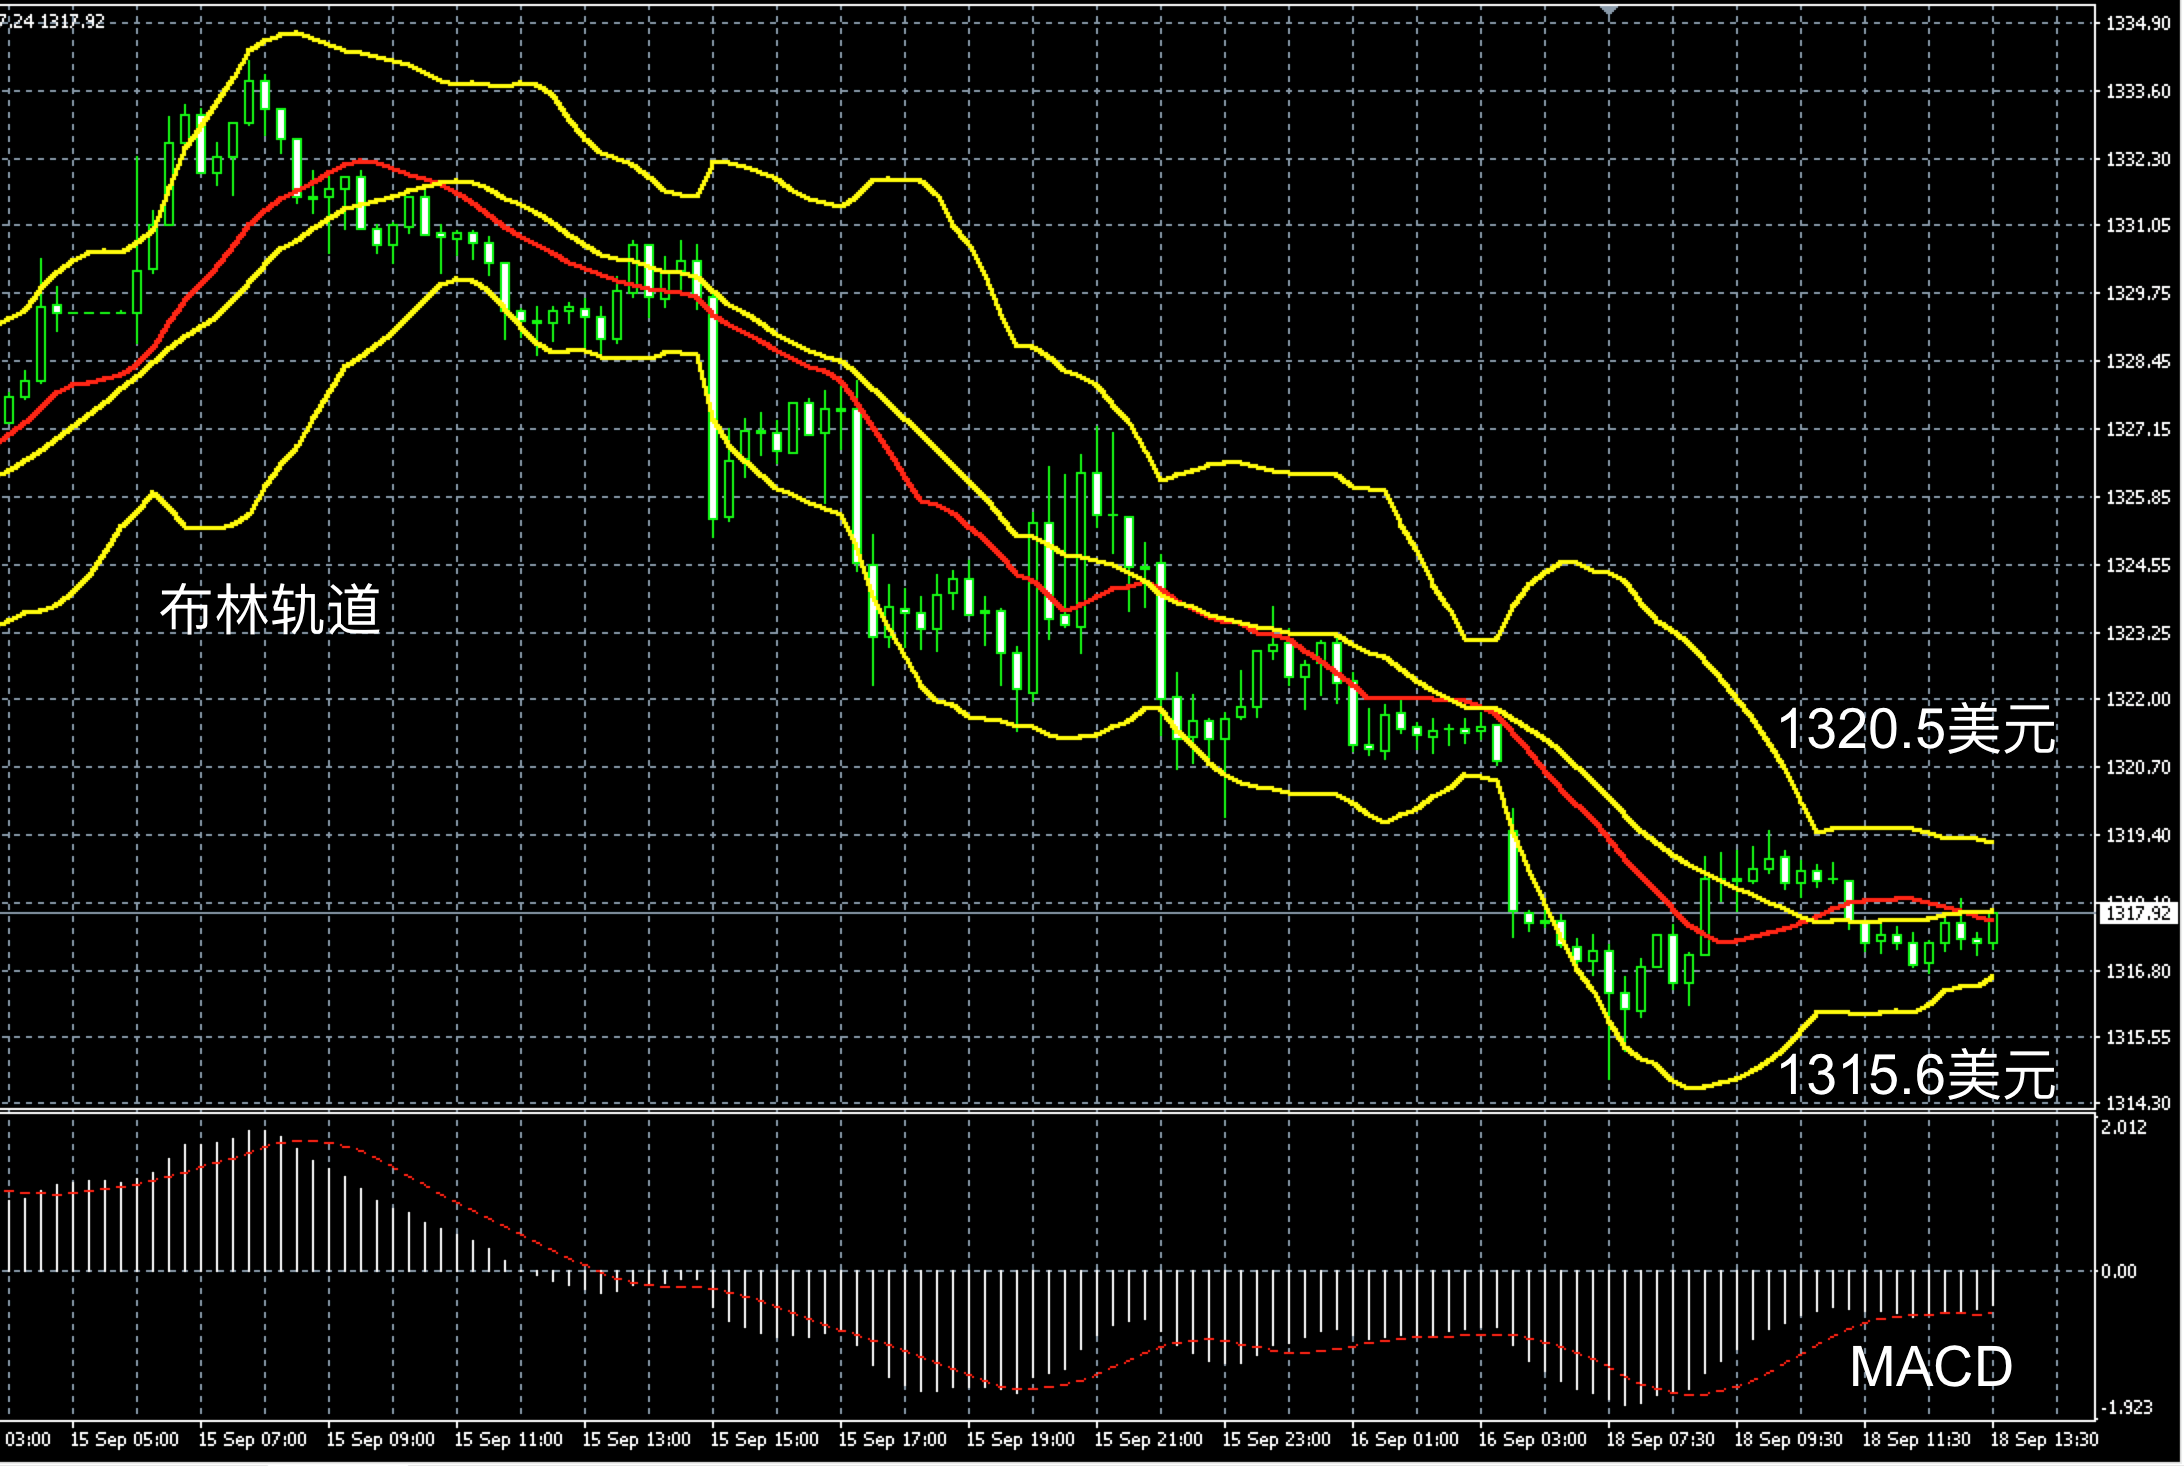Click the 1322.00 price scale label
This screenshot has height=1466, width=2184.
(x=2138, y=699)
